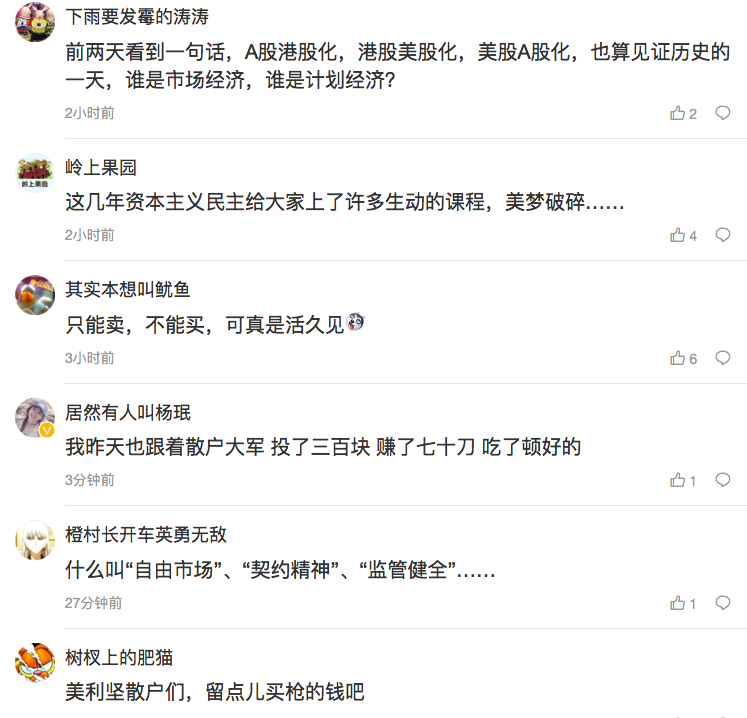The image size is (747, 718).
Task: Click panda emoji in 只能卖 comment
Action: 355,322
